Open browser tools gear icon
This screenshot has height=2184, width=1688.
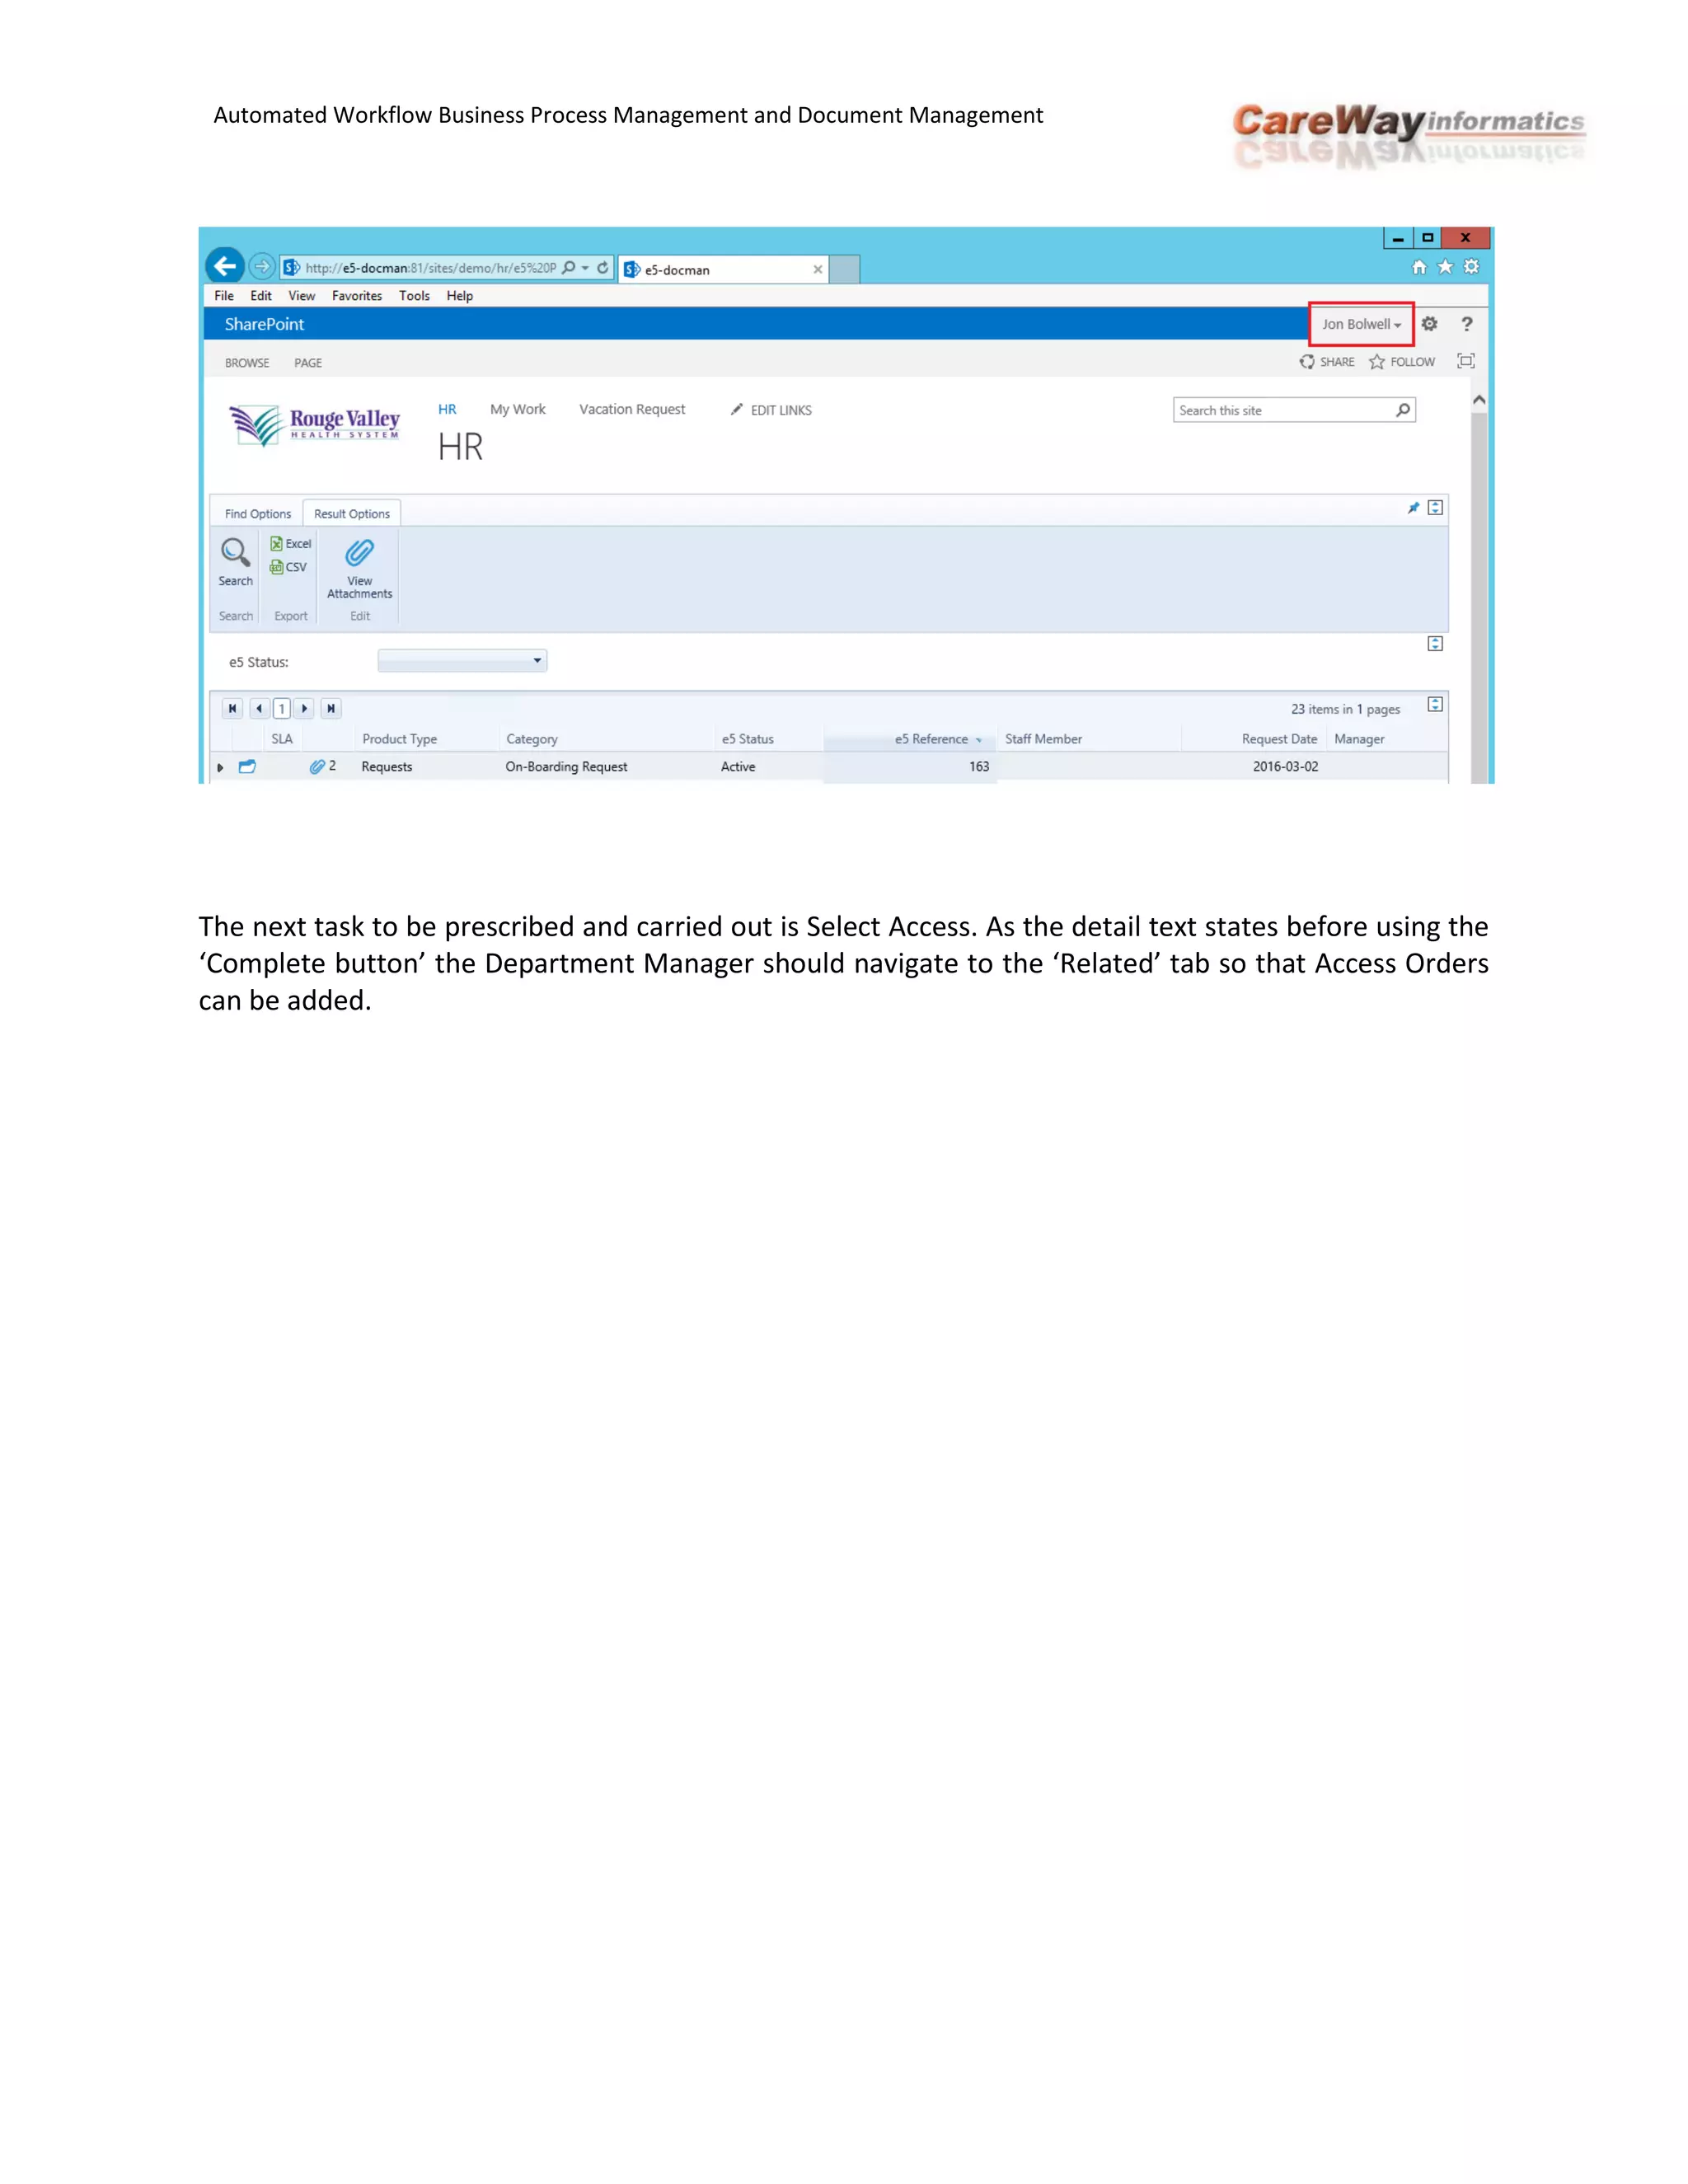pyautogui.click(x=1471, y=267)
